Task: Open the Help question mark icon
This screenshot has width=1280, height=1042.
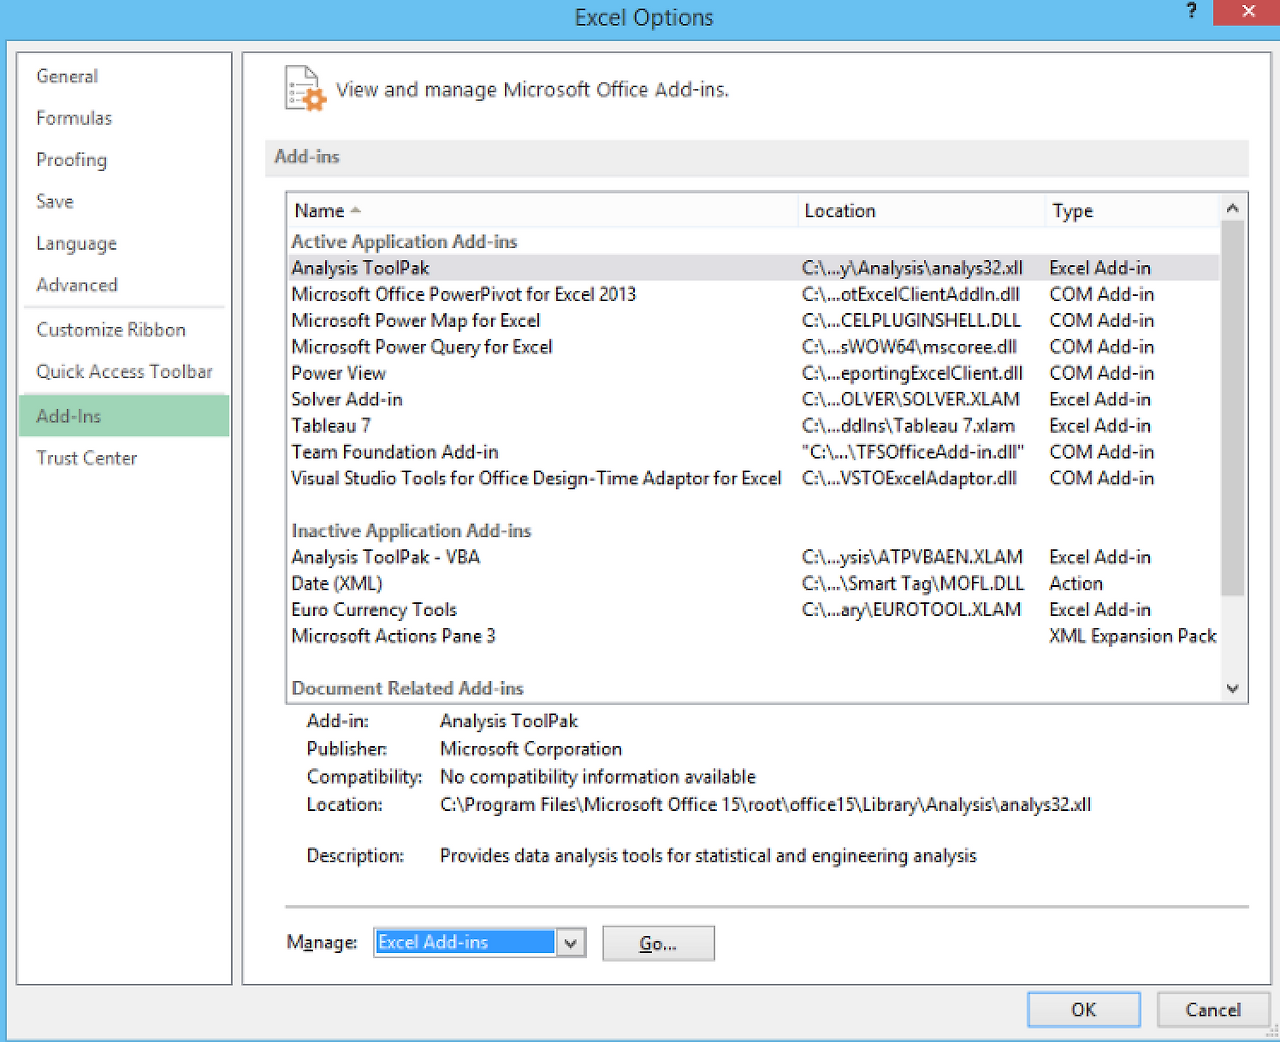Action: click(1191, 11)
